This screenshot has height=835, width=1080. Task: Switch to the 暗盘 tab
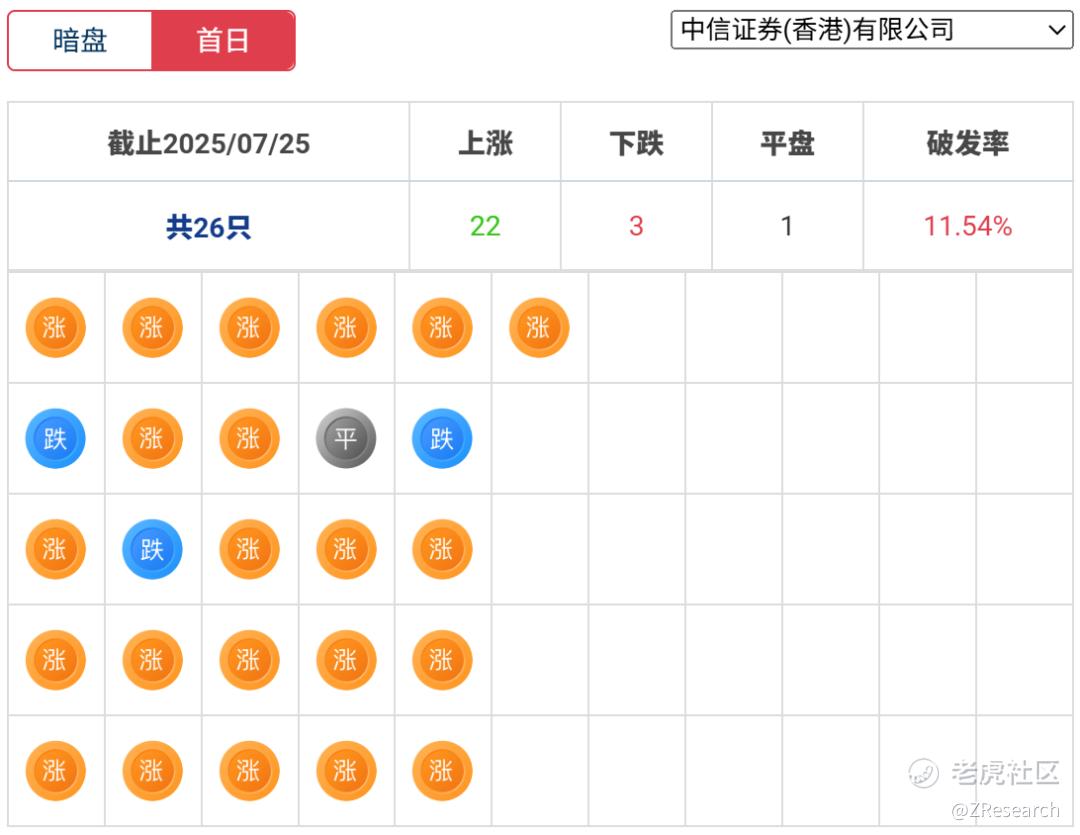click(x=80, y=41)
